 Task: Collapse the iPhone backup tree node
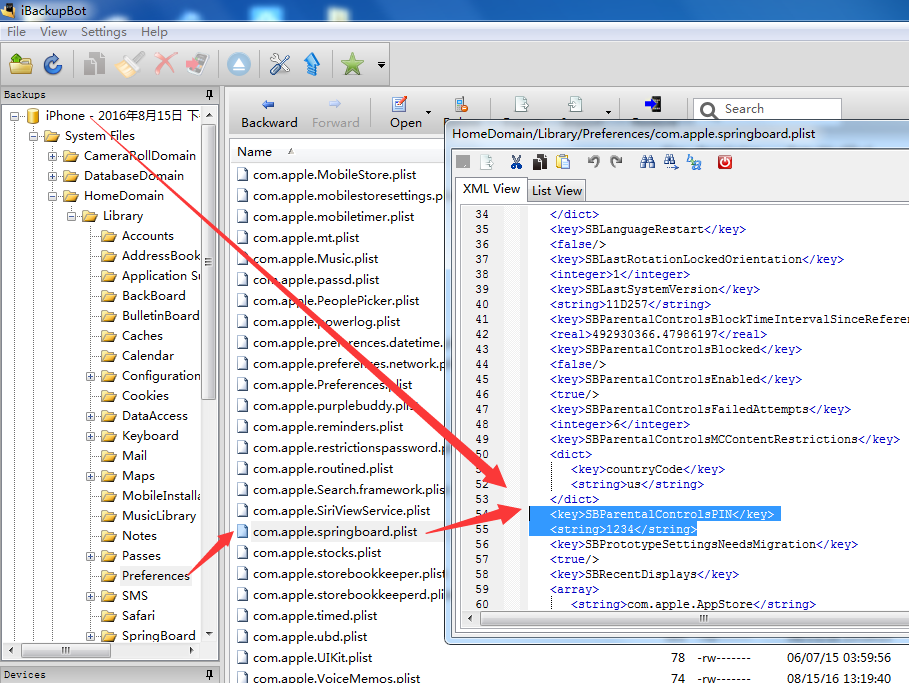coord(16,116)
